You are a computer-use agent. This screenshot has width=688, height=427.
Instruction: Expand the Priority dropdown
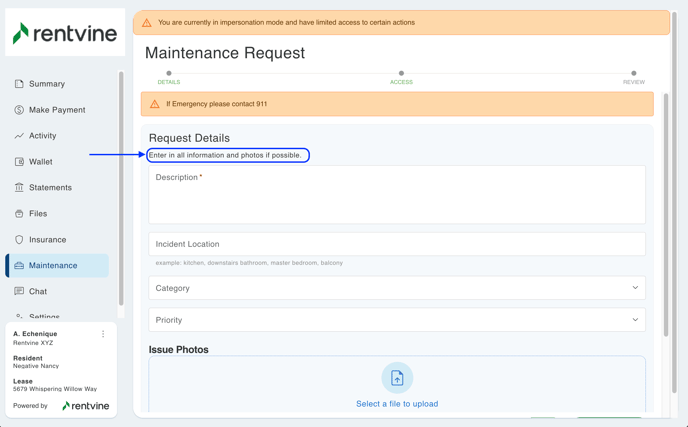[x=397, y=320]
